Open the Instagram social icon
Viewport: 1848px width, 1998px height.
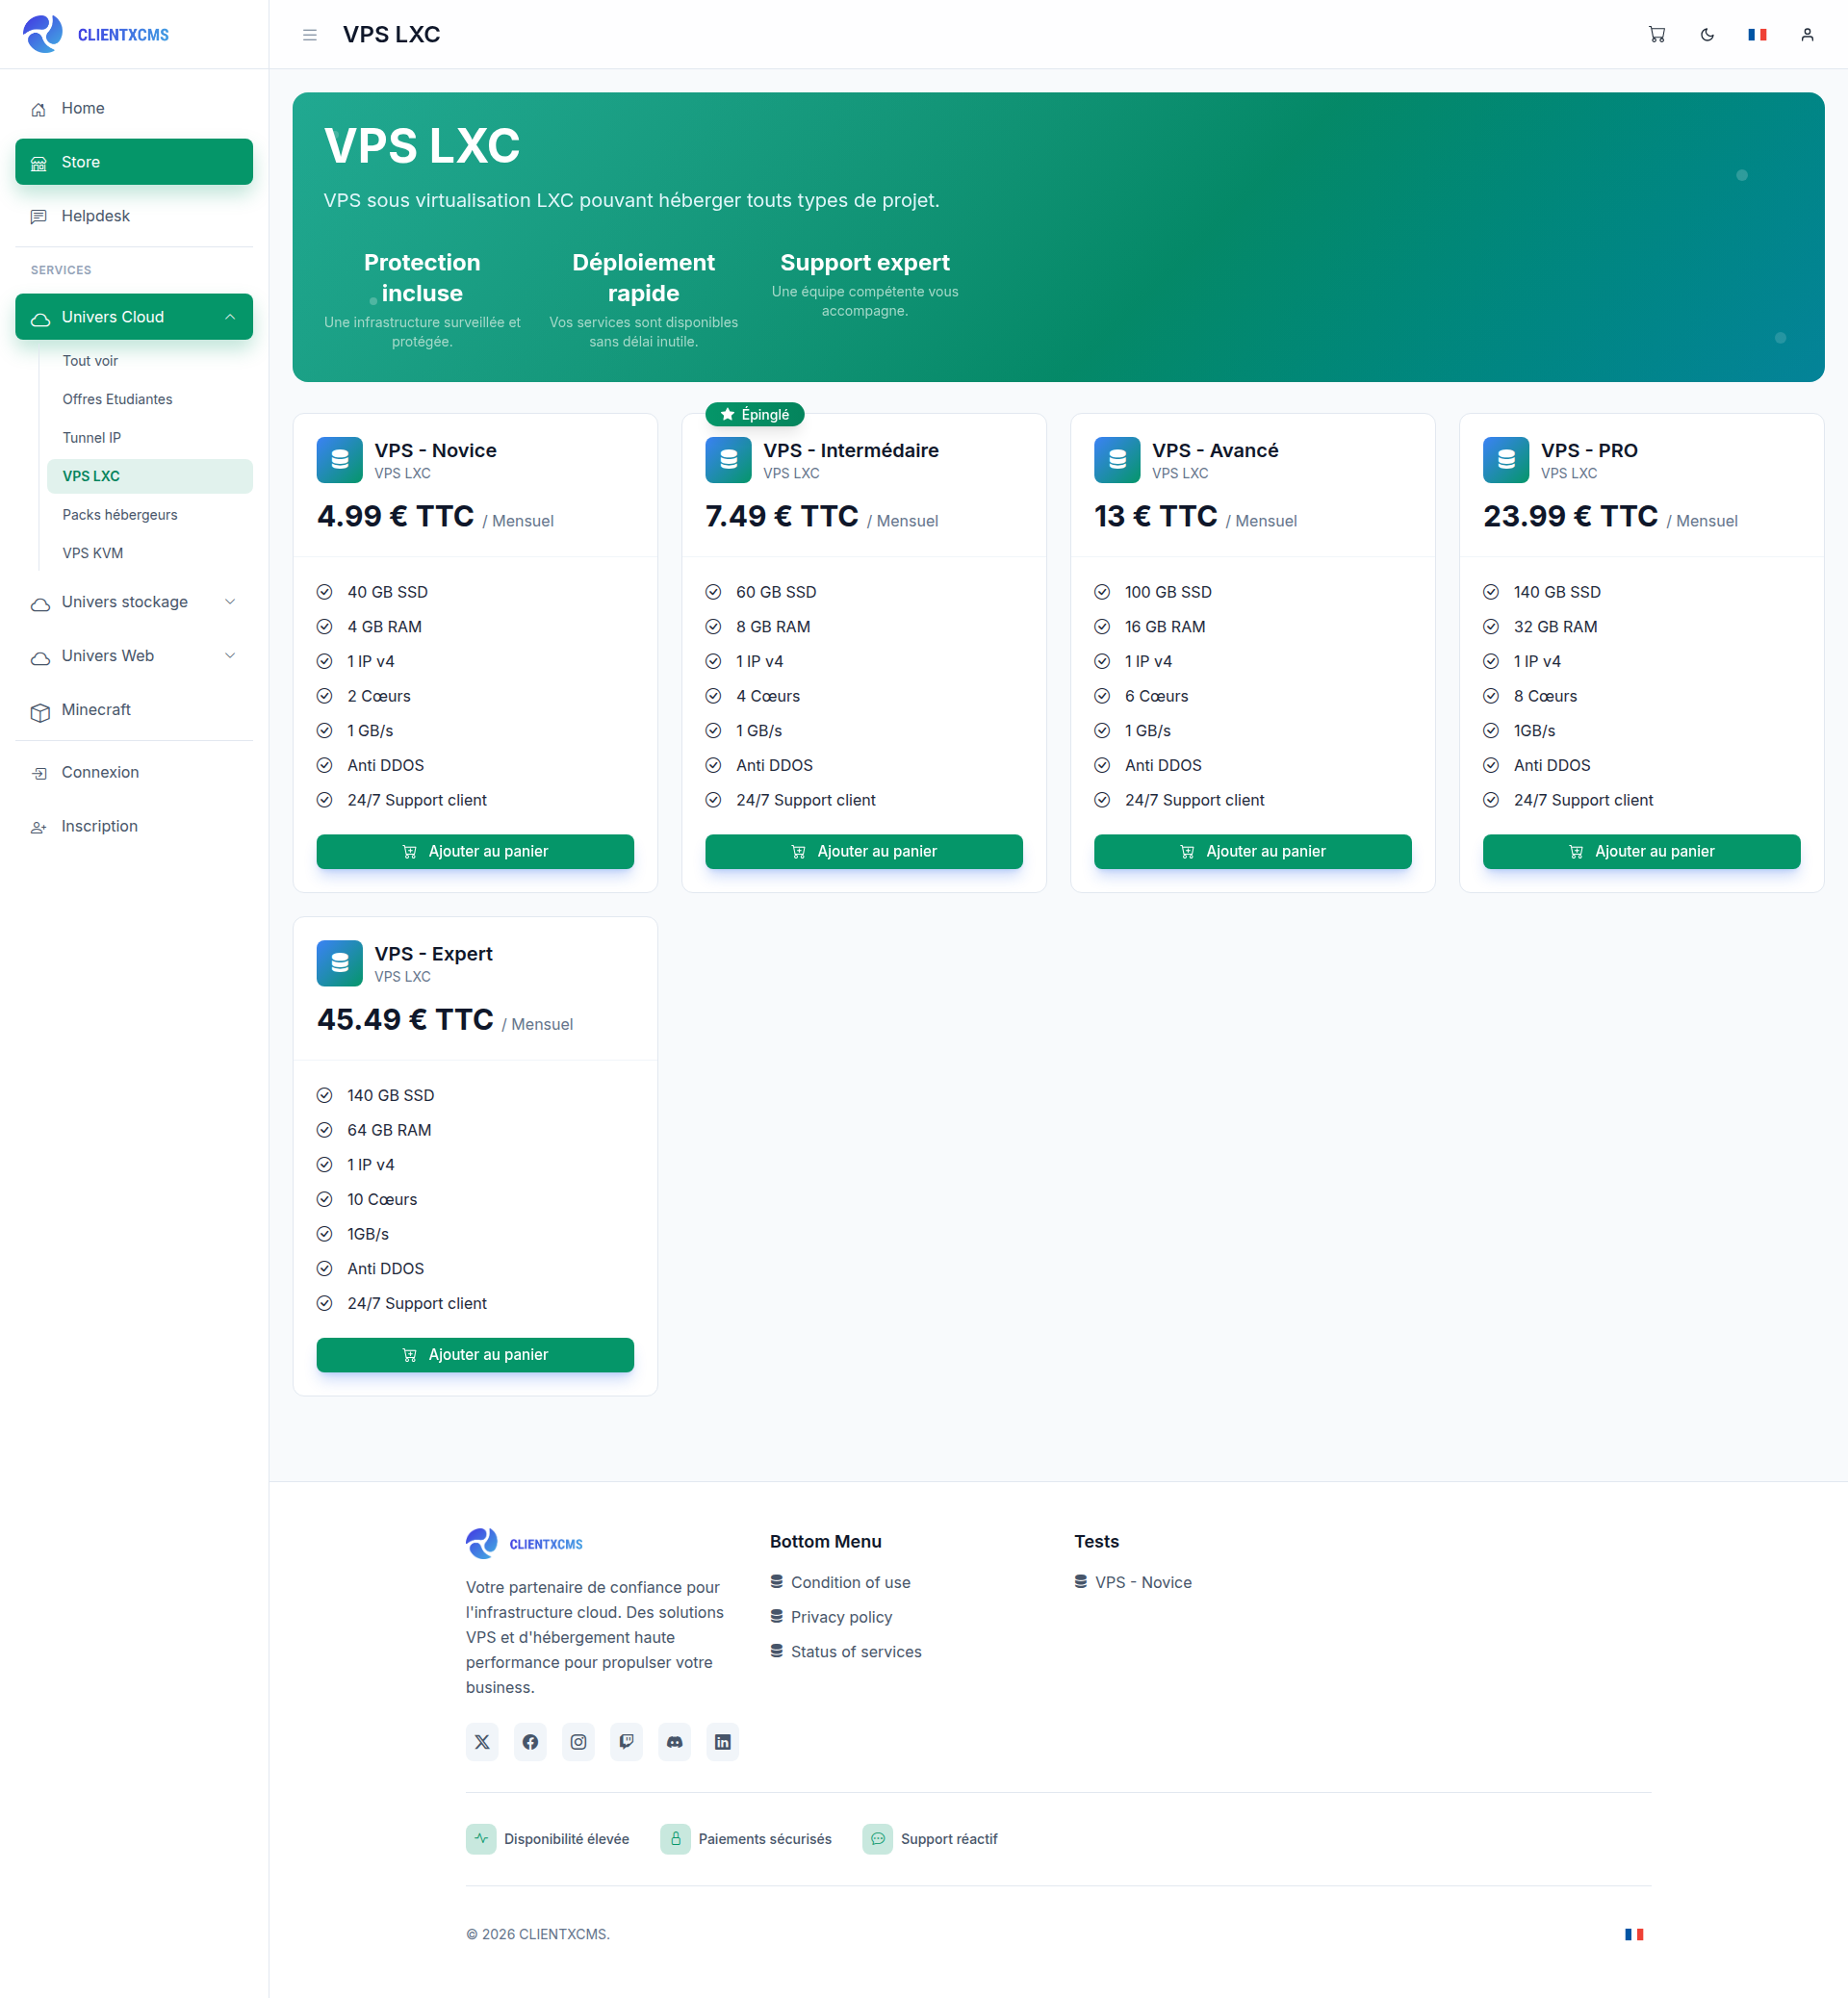point(578,1742)
